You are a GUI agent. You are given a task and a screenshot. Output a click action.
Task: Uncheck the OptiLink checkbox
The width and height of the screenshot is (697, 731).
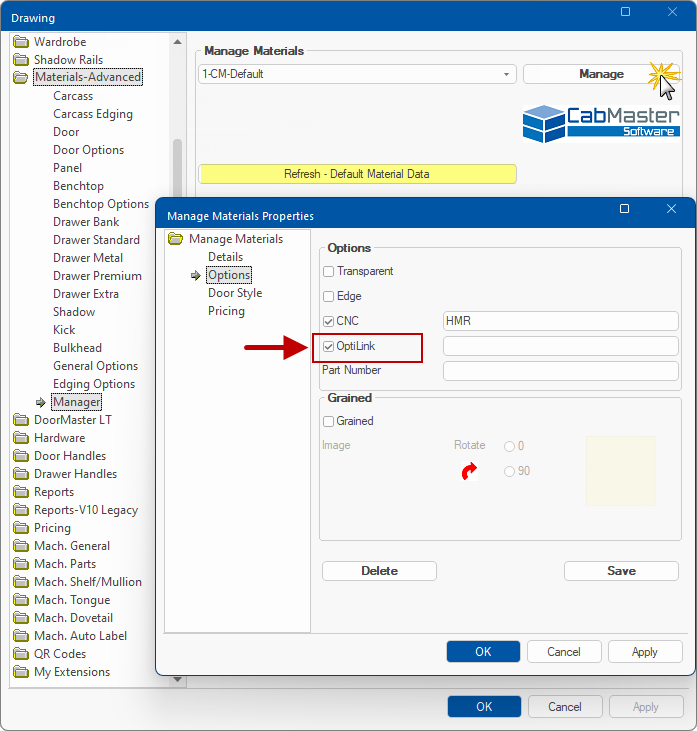(329, 346)
